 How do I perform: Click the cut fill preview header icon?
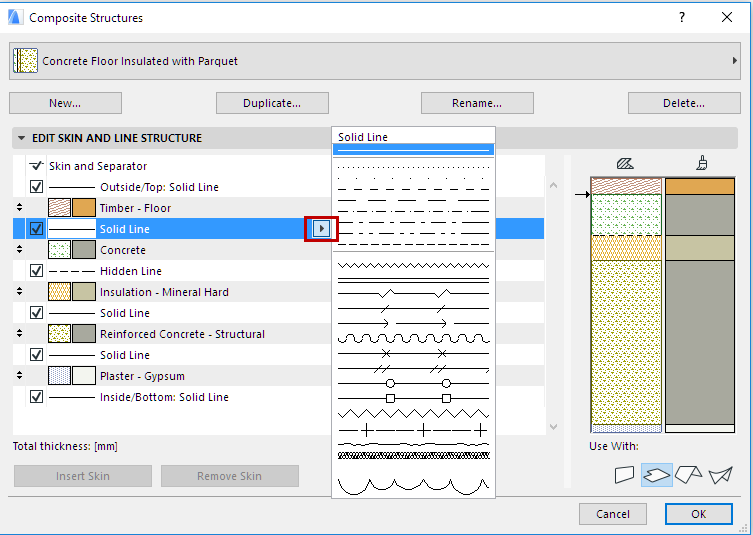tap(625, 164)
